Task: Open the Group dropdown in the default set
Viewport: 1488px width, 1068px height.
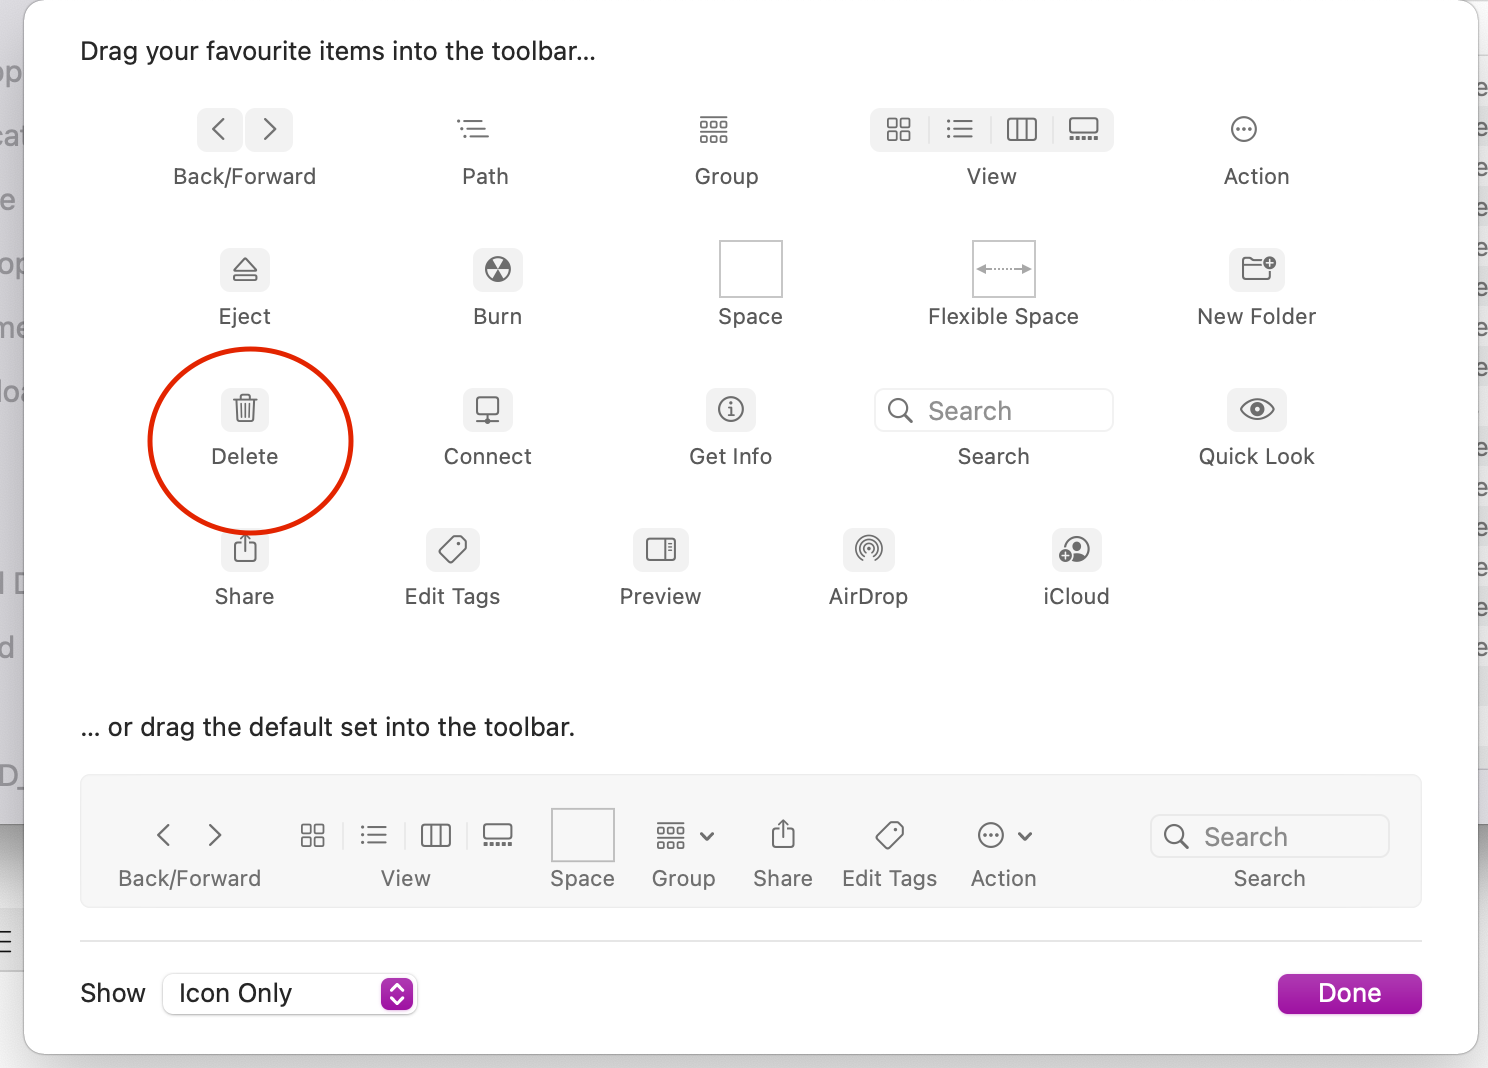Action: pos(685,835)
